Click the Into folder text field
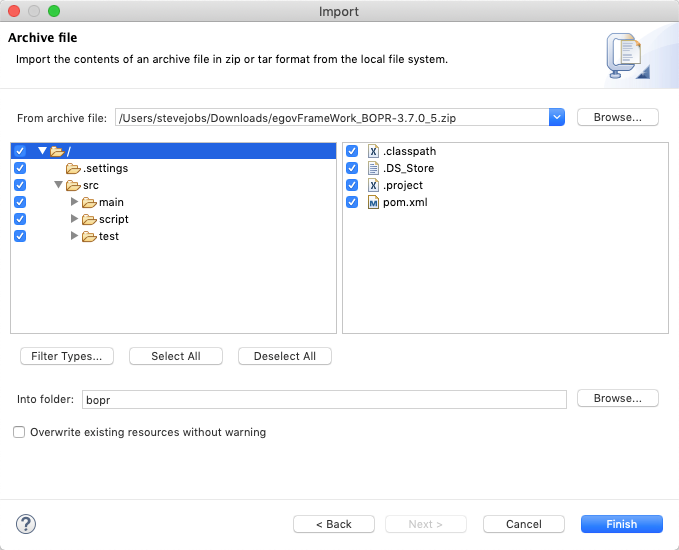Viewport: 679px width, 550px height. pos(324,398)
